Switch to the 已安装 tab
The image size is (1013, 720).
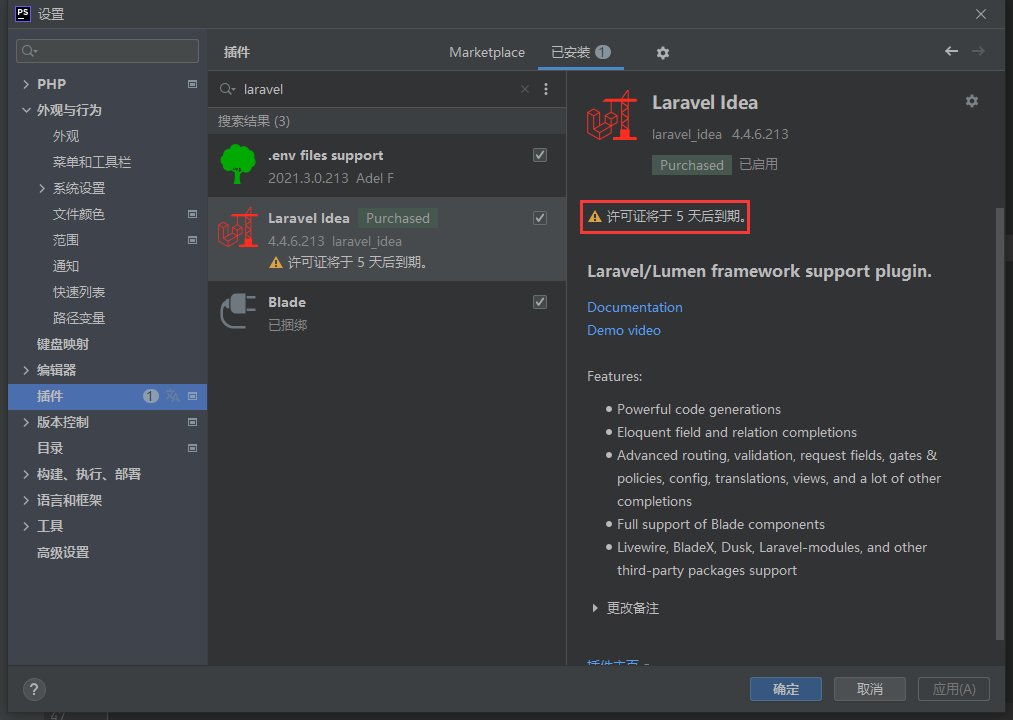(581, 52)
